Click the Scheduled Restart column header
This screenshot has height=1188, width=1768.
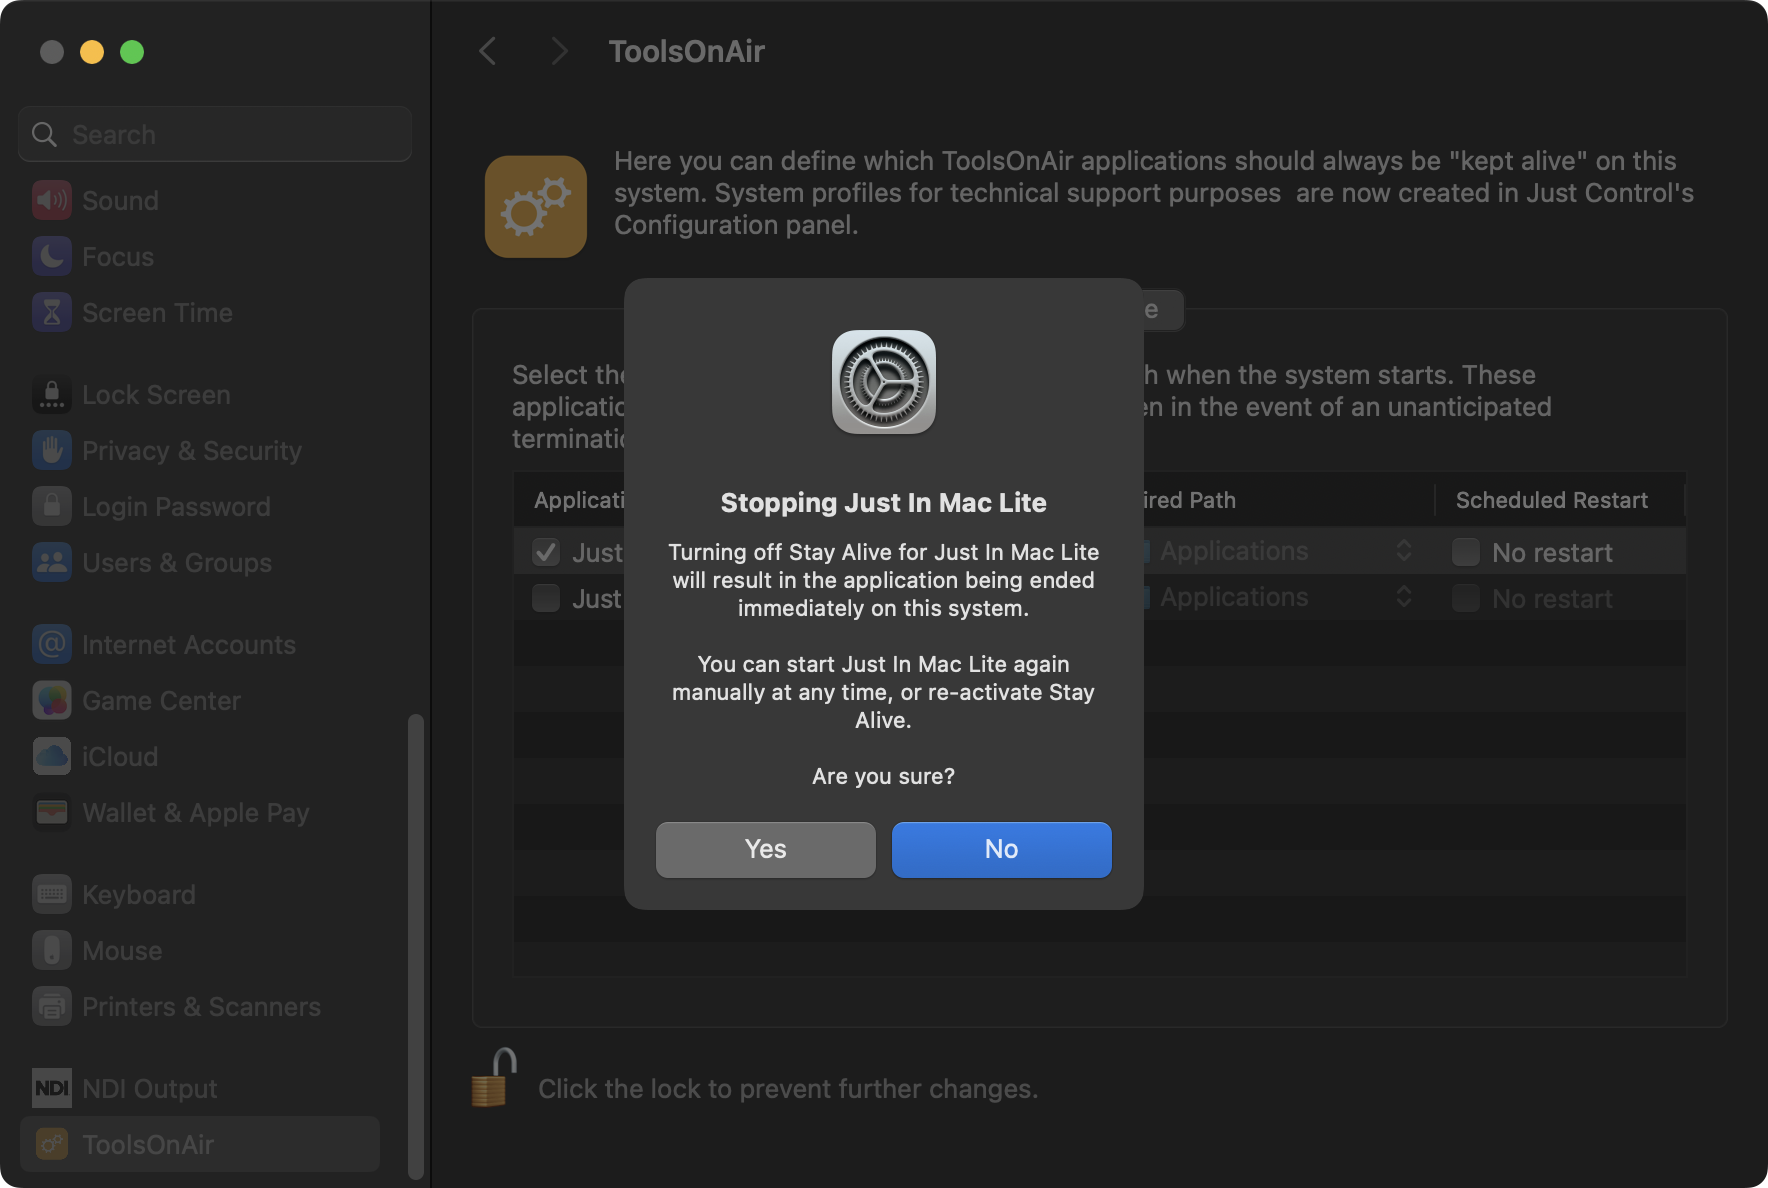[1552, 500]
